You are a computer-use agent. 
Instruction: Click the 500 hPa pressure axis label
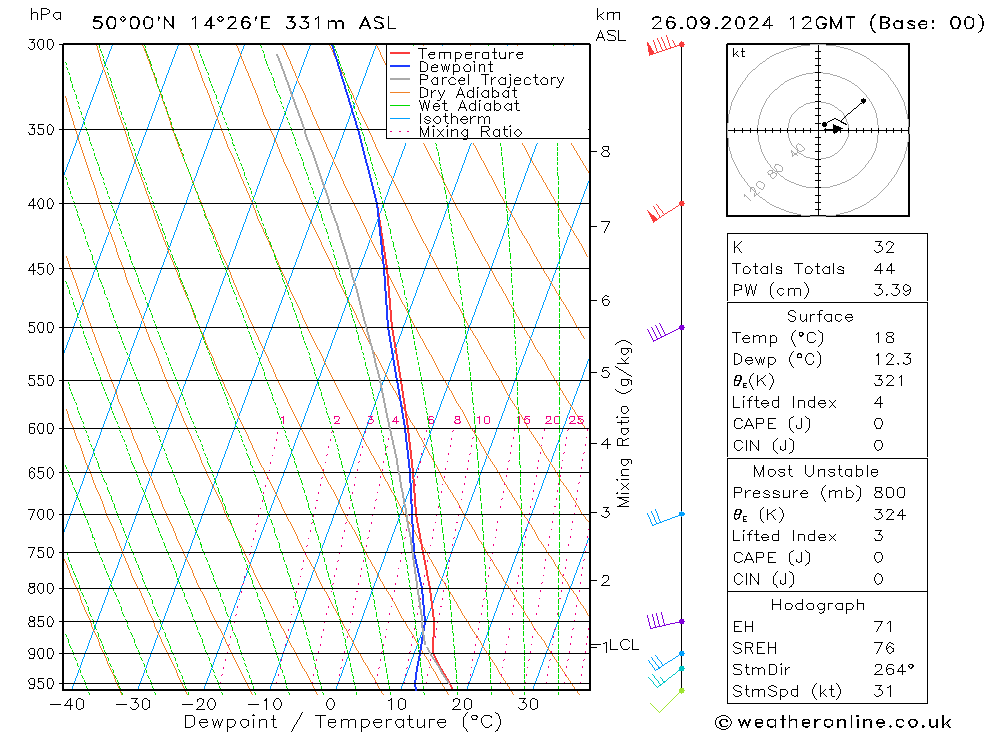[x=41, y=327]
